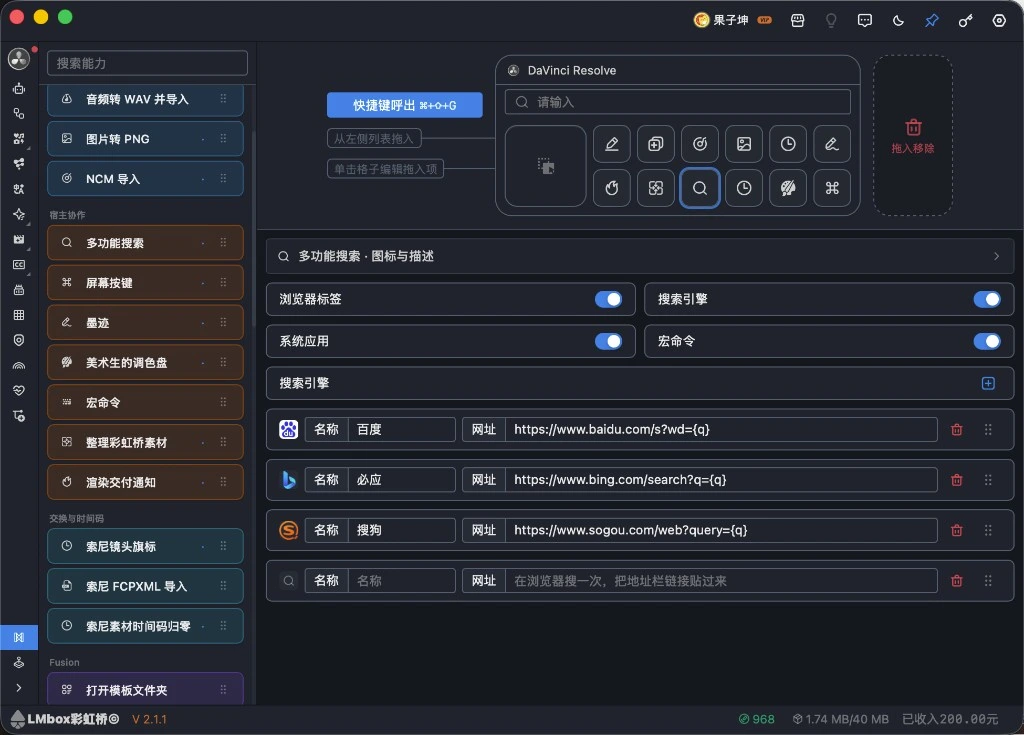Toggle 系统应用 switch

pyautogui.click(x=608, y=341)
